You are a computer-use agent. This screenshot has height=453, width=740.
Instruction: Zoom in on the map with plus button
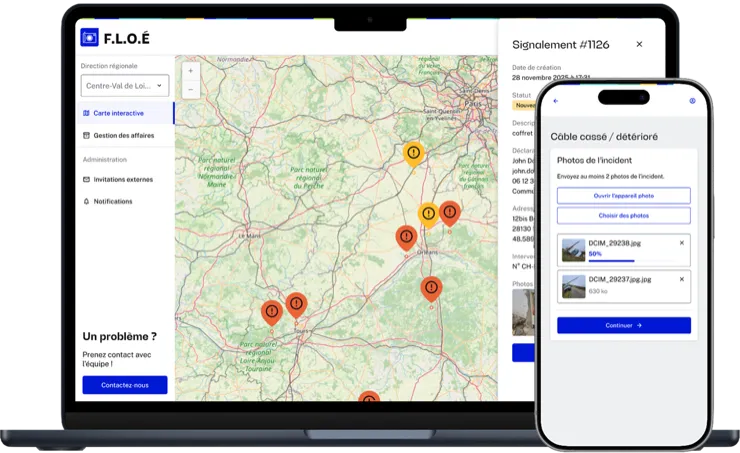[191, 71]
